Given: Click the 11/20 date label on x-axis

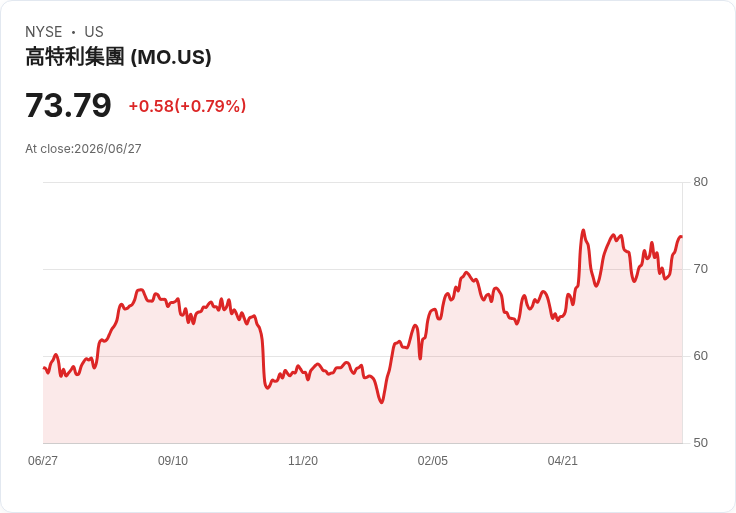Looking at the screenshot, I should coord(303,461).
